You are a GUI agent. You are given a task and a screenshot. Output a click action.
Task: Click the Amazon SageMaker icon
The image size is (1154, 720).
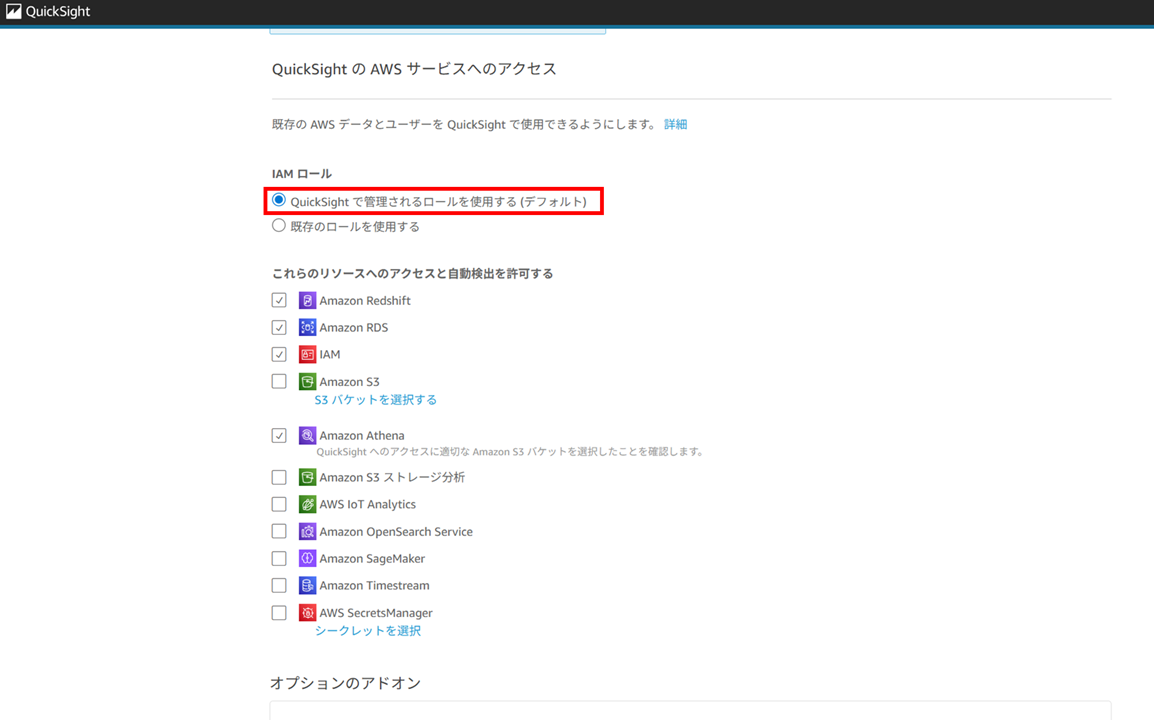(x=307, y=558)
